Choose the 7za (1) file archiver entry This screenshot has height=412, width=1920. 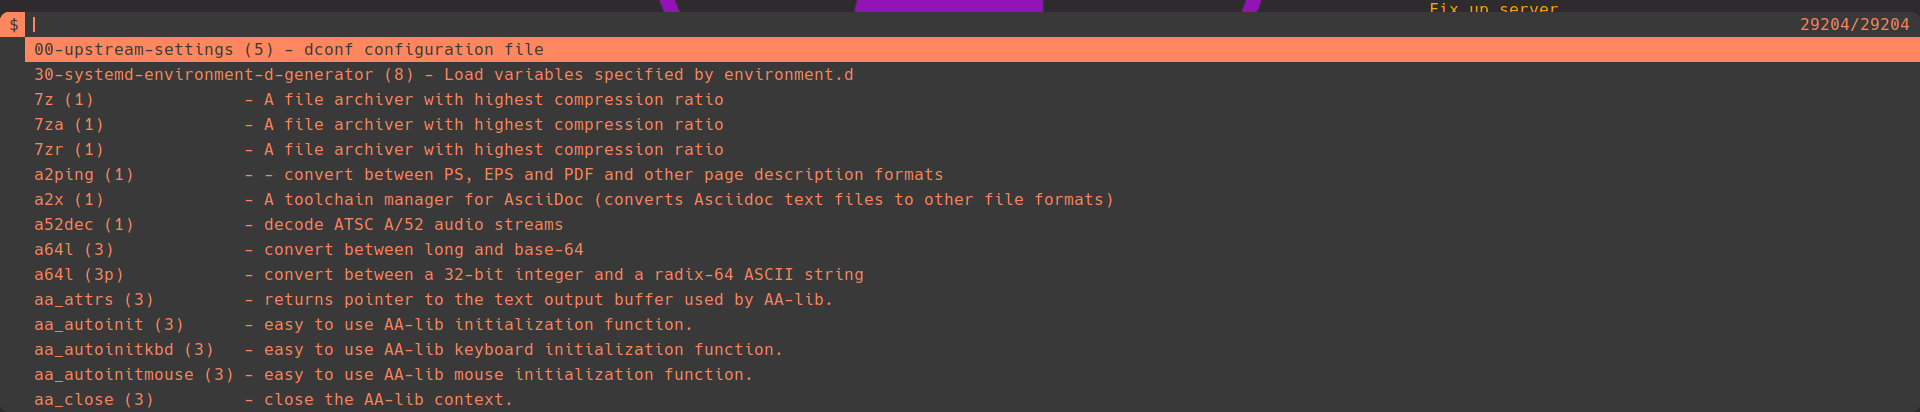[378, 125]
